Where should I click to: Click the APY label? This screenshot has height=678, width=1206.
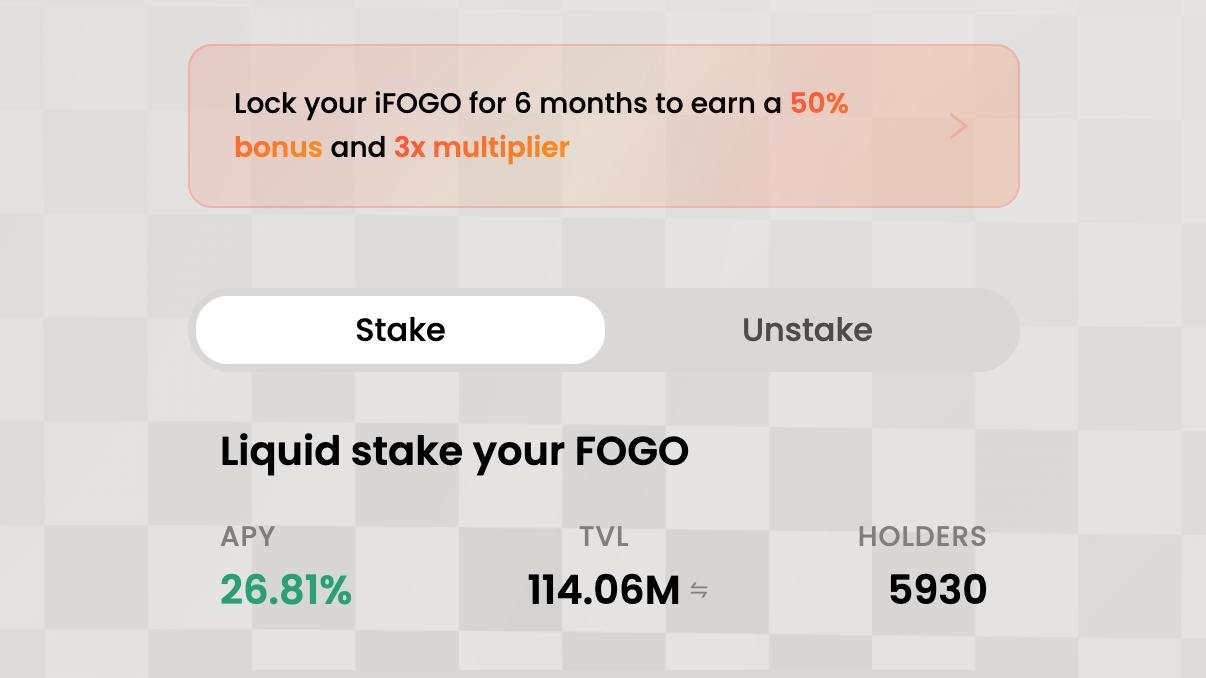(x=247, y=536)
